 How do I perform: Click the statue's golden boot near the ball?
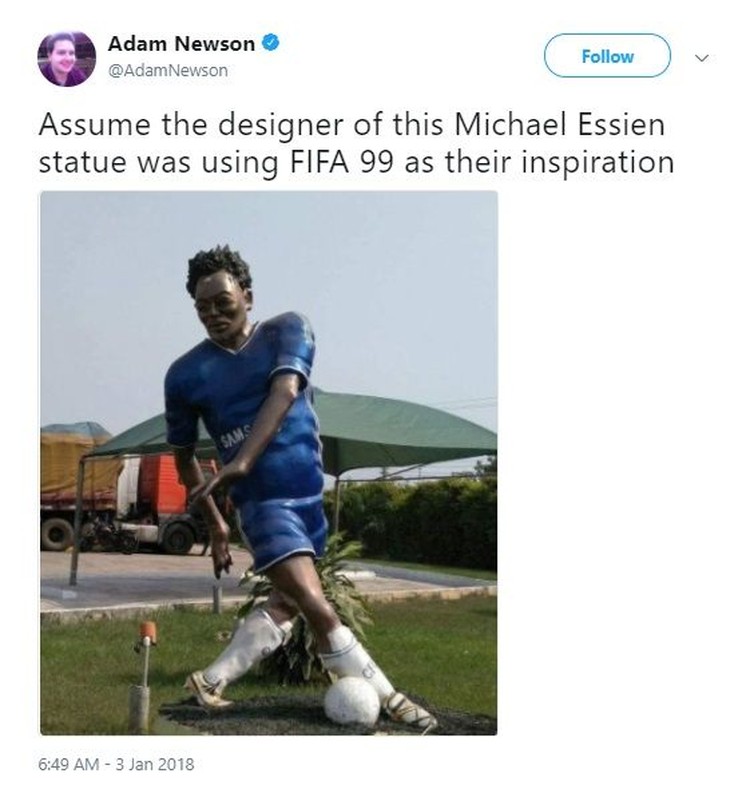pos(409,709)
